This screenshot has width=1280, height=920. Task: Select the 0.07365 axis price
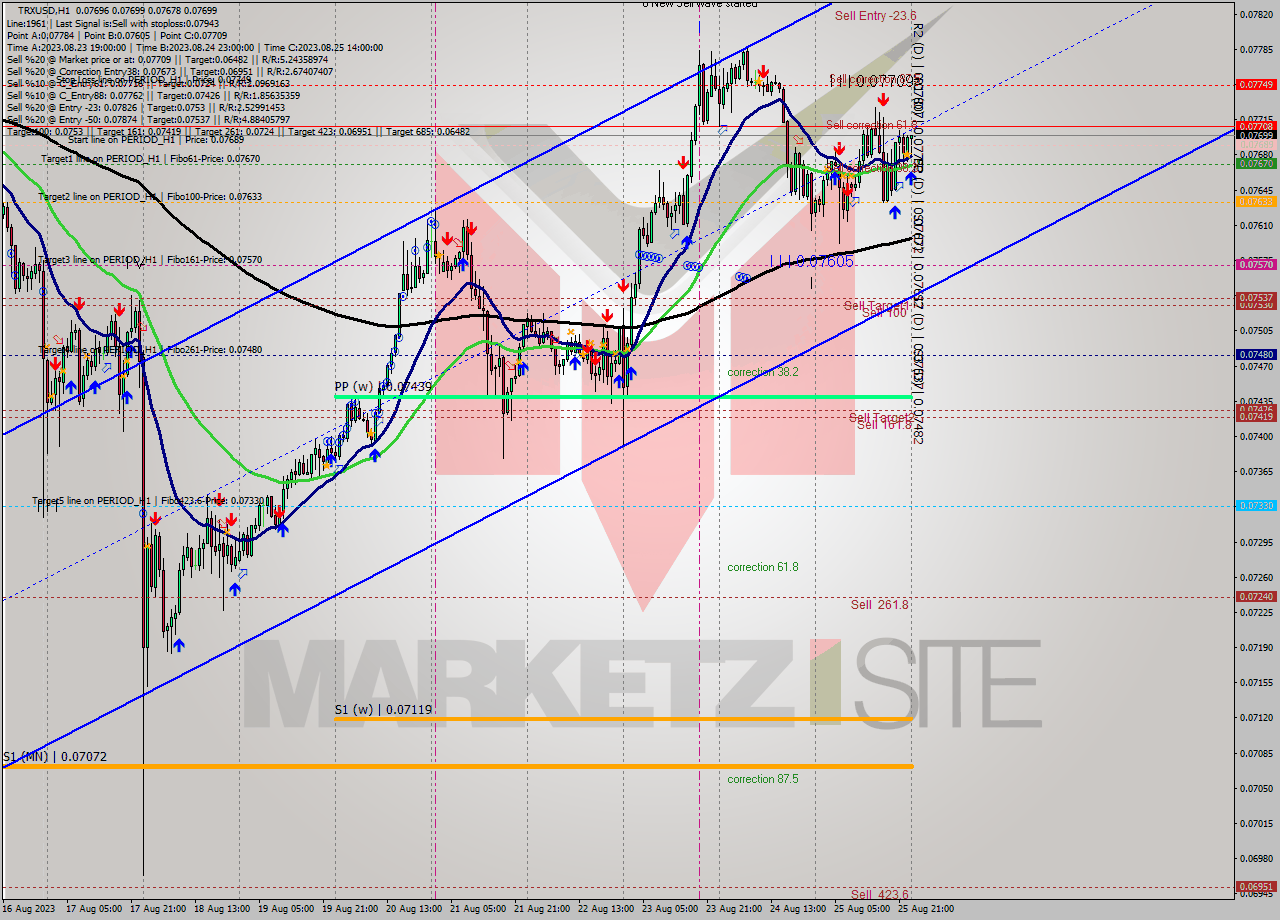(1256, 471)
